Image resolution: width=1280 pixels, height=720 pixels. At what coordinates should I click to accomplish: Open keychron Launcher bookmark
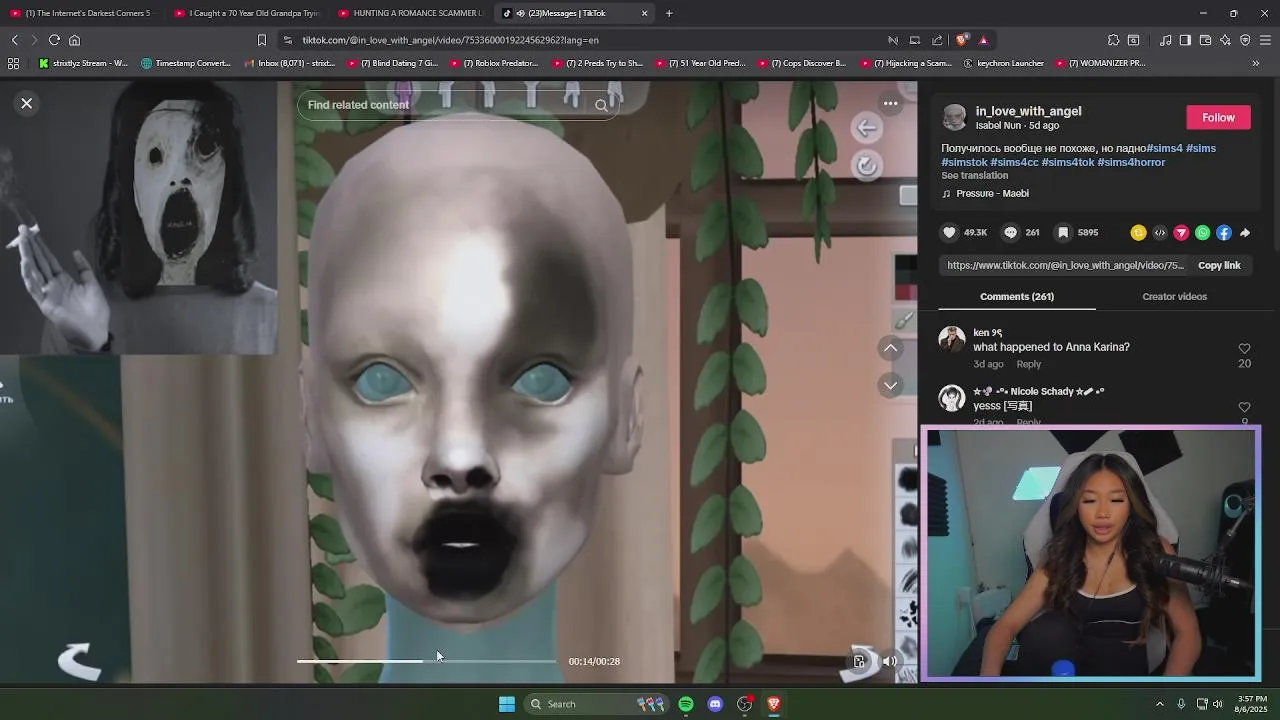[1003, 63]
